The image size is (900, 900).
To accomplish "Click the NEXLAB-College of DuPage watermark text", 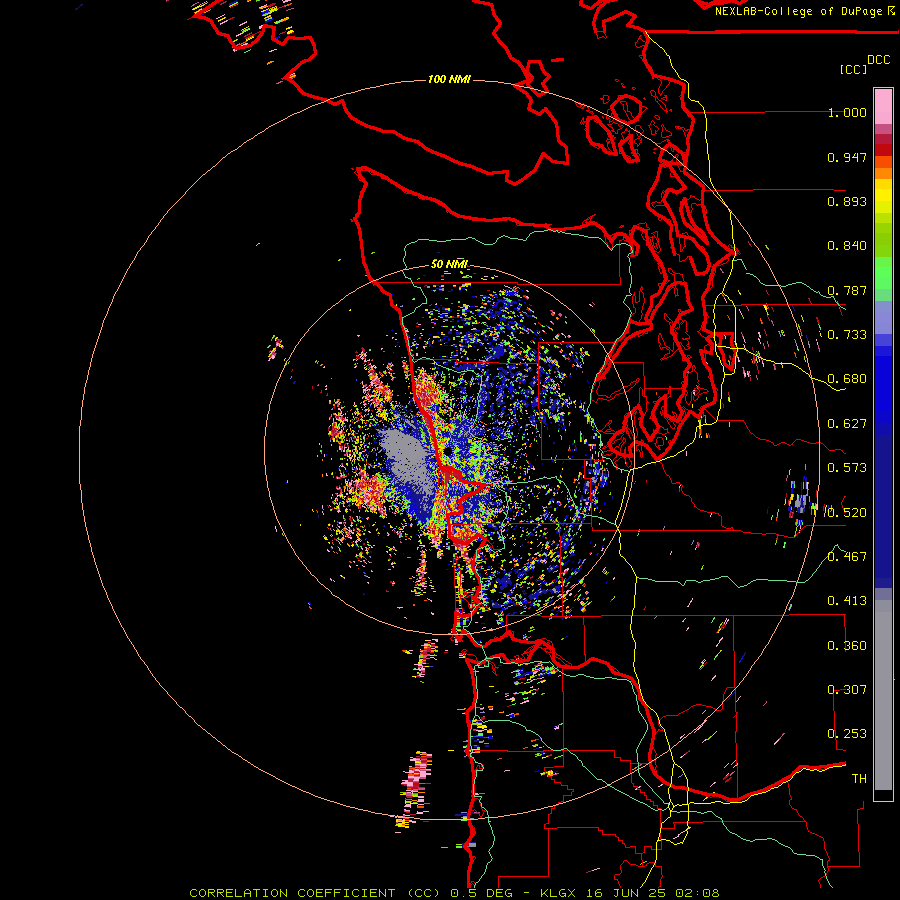I will point(804,11).
